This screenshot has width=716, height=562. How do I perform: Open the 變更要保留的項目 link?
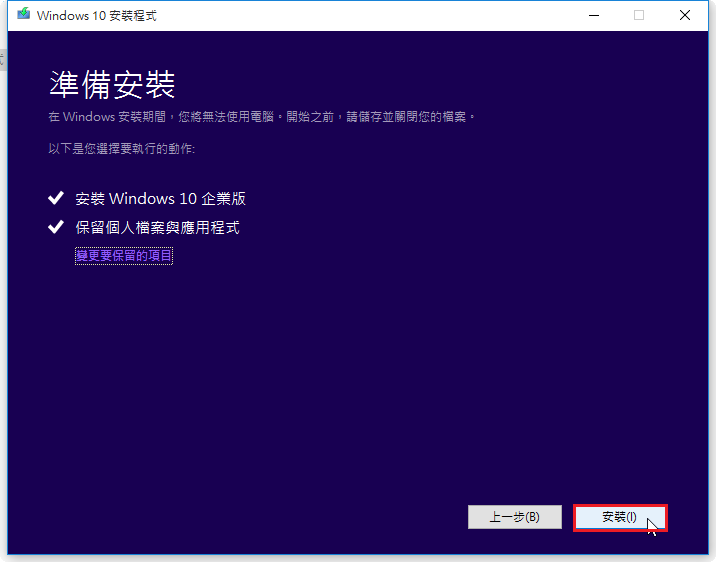124,256
